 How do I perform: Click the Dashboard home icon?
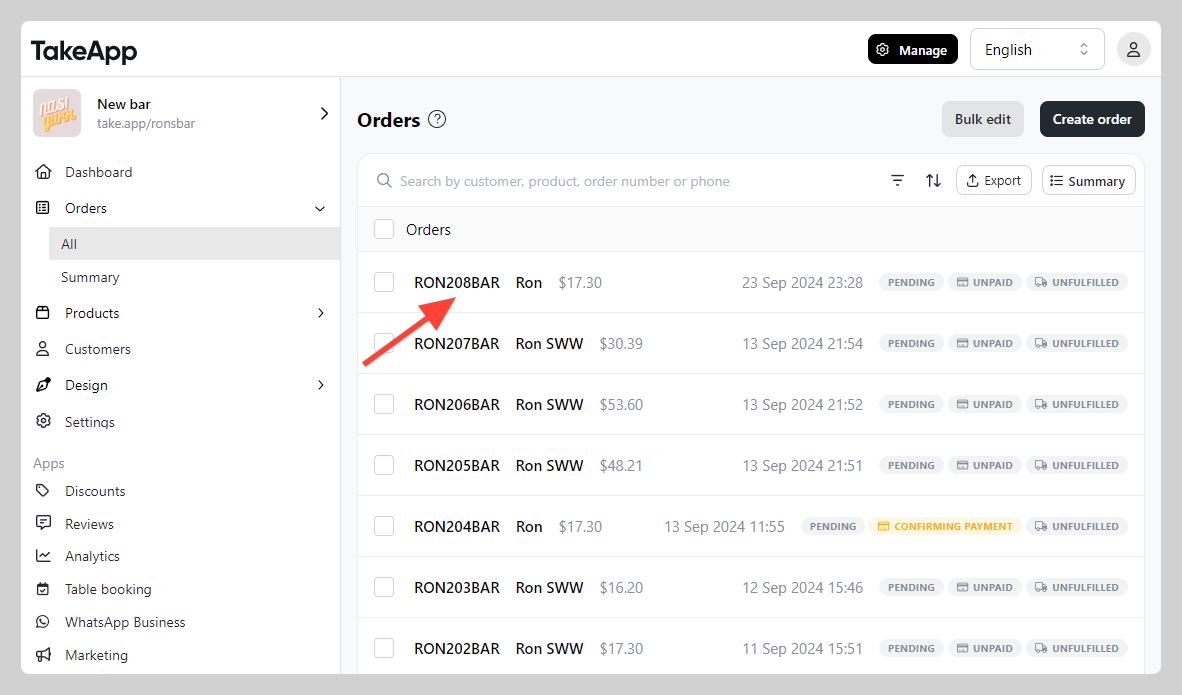point(44,172)
